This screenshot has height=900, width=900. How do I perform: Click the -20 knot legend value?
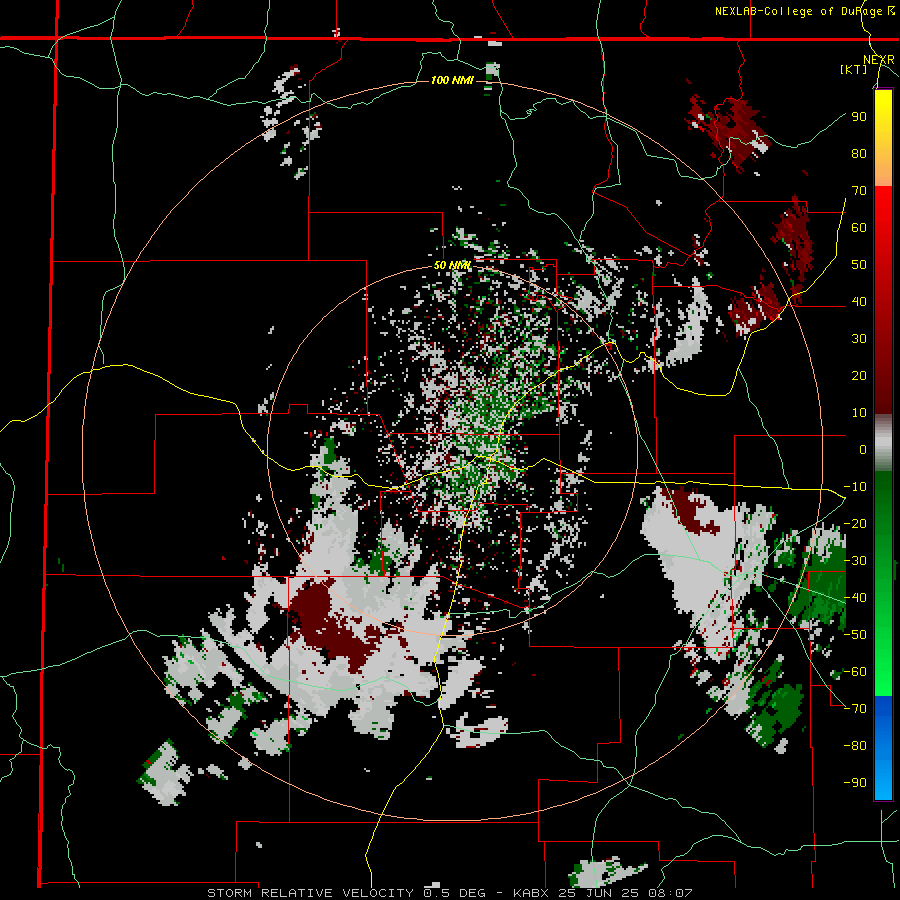(x=855, y=523)
